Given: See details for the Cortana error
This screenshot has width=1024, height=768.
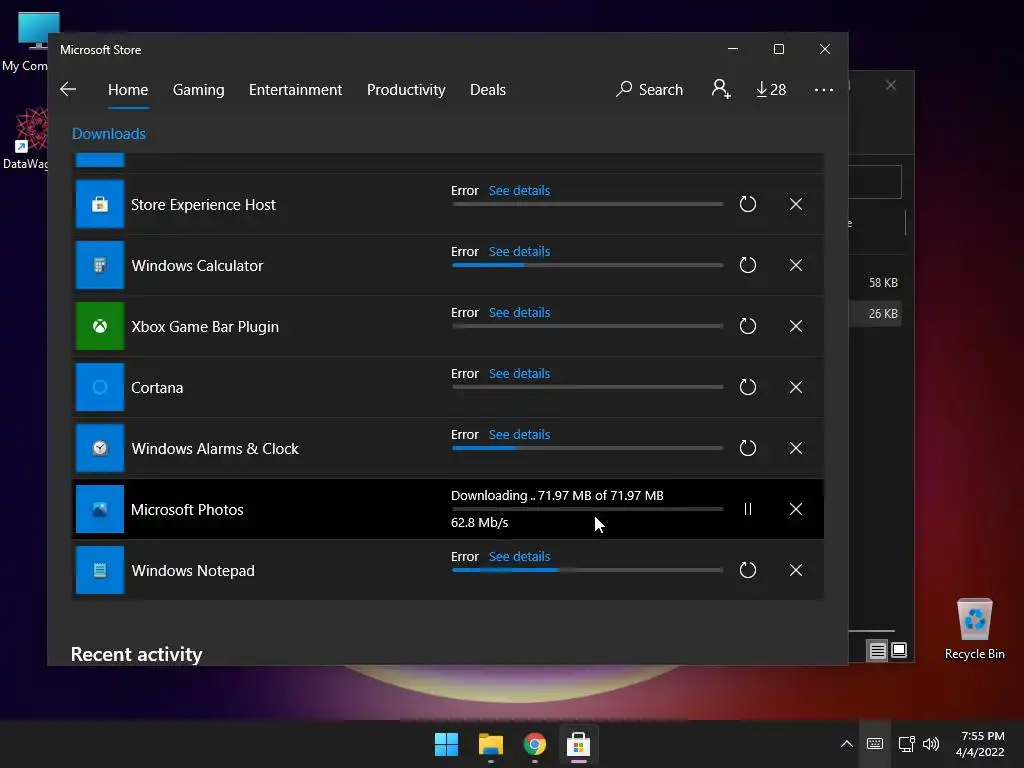Looking at the screenshot, I should pyautogui.click(x=519, y=374).
